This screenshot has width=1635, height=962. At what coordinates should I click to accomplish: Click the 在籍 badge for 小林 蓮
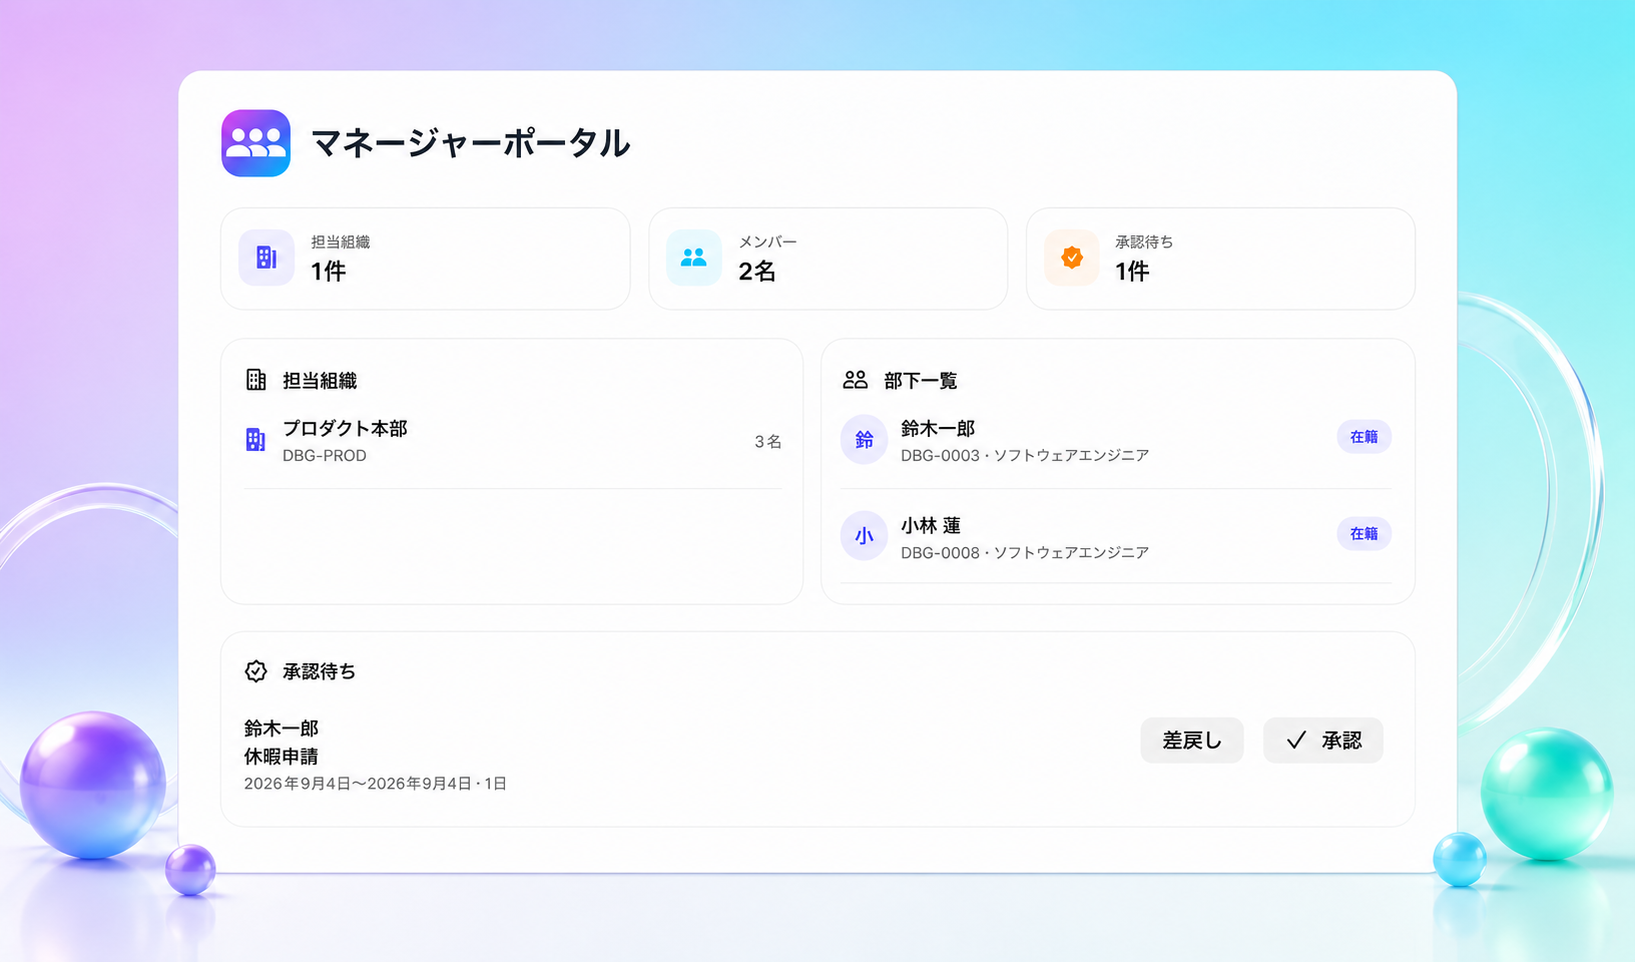pyautogui.click(x=1364, y=534)
